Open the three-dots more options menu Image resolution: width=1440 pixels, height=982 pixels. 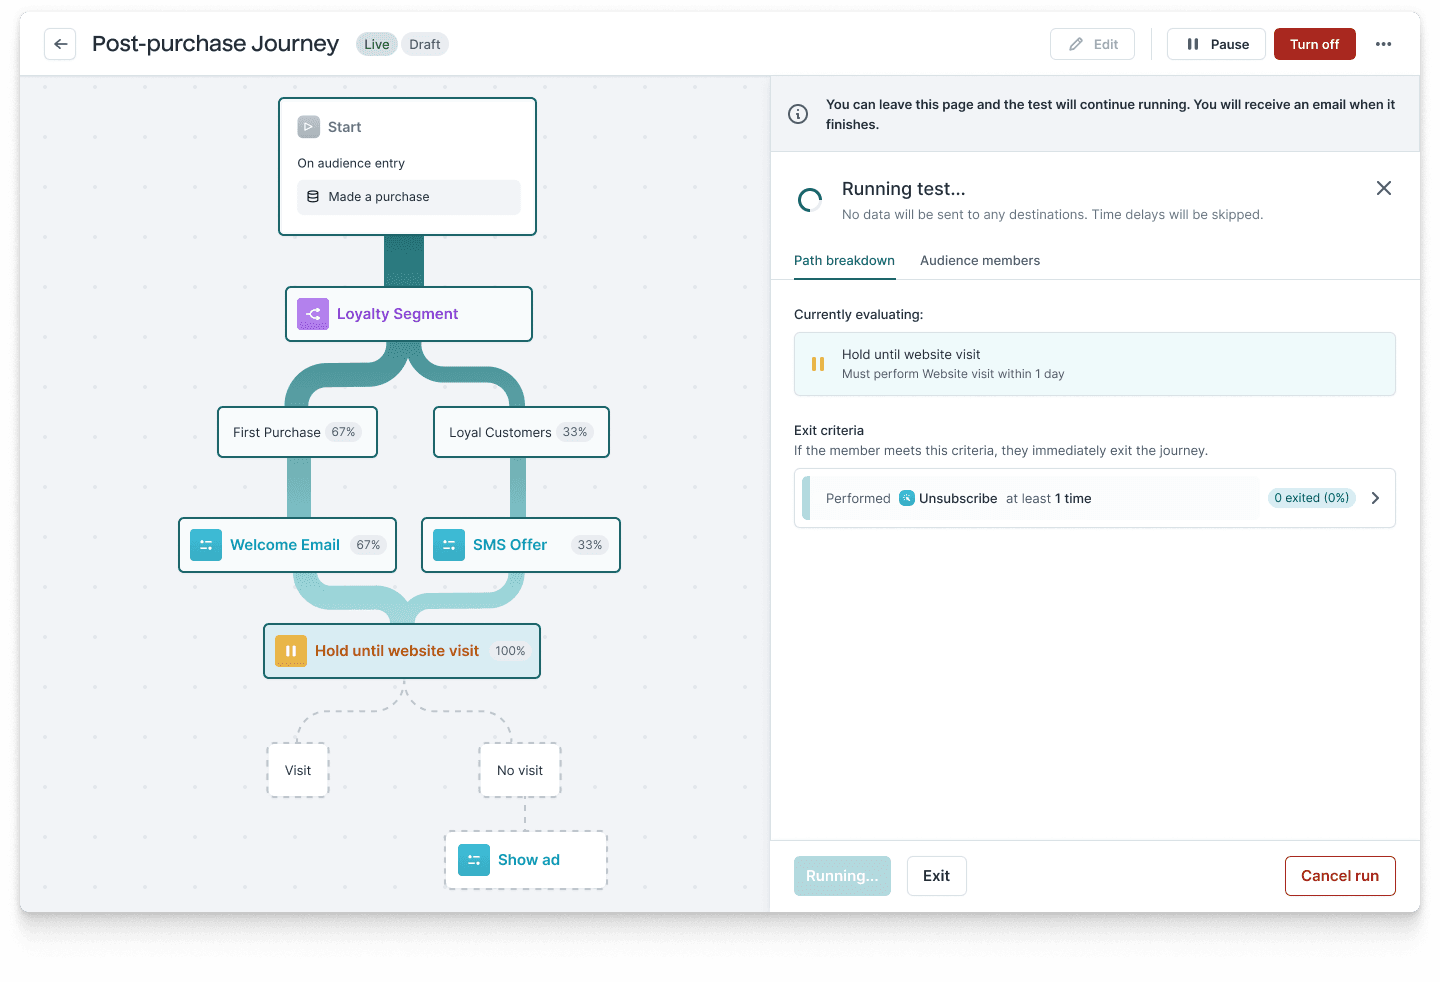click(1383, 44)
